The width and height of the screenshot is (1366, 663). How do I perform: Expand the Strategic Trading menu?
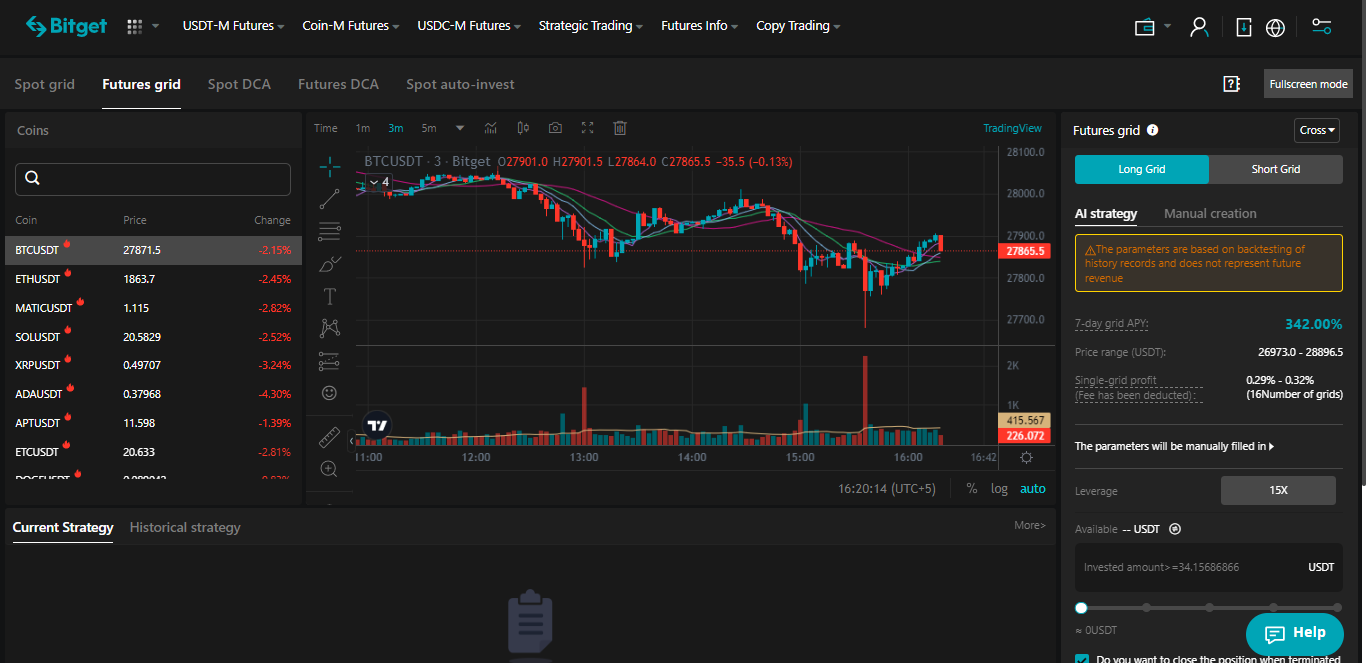tap(590, 26)
